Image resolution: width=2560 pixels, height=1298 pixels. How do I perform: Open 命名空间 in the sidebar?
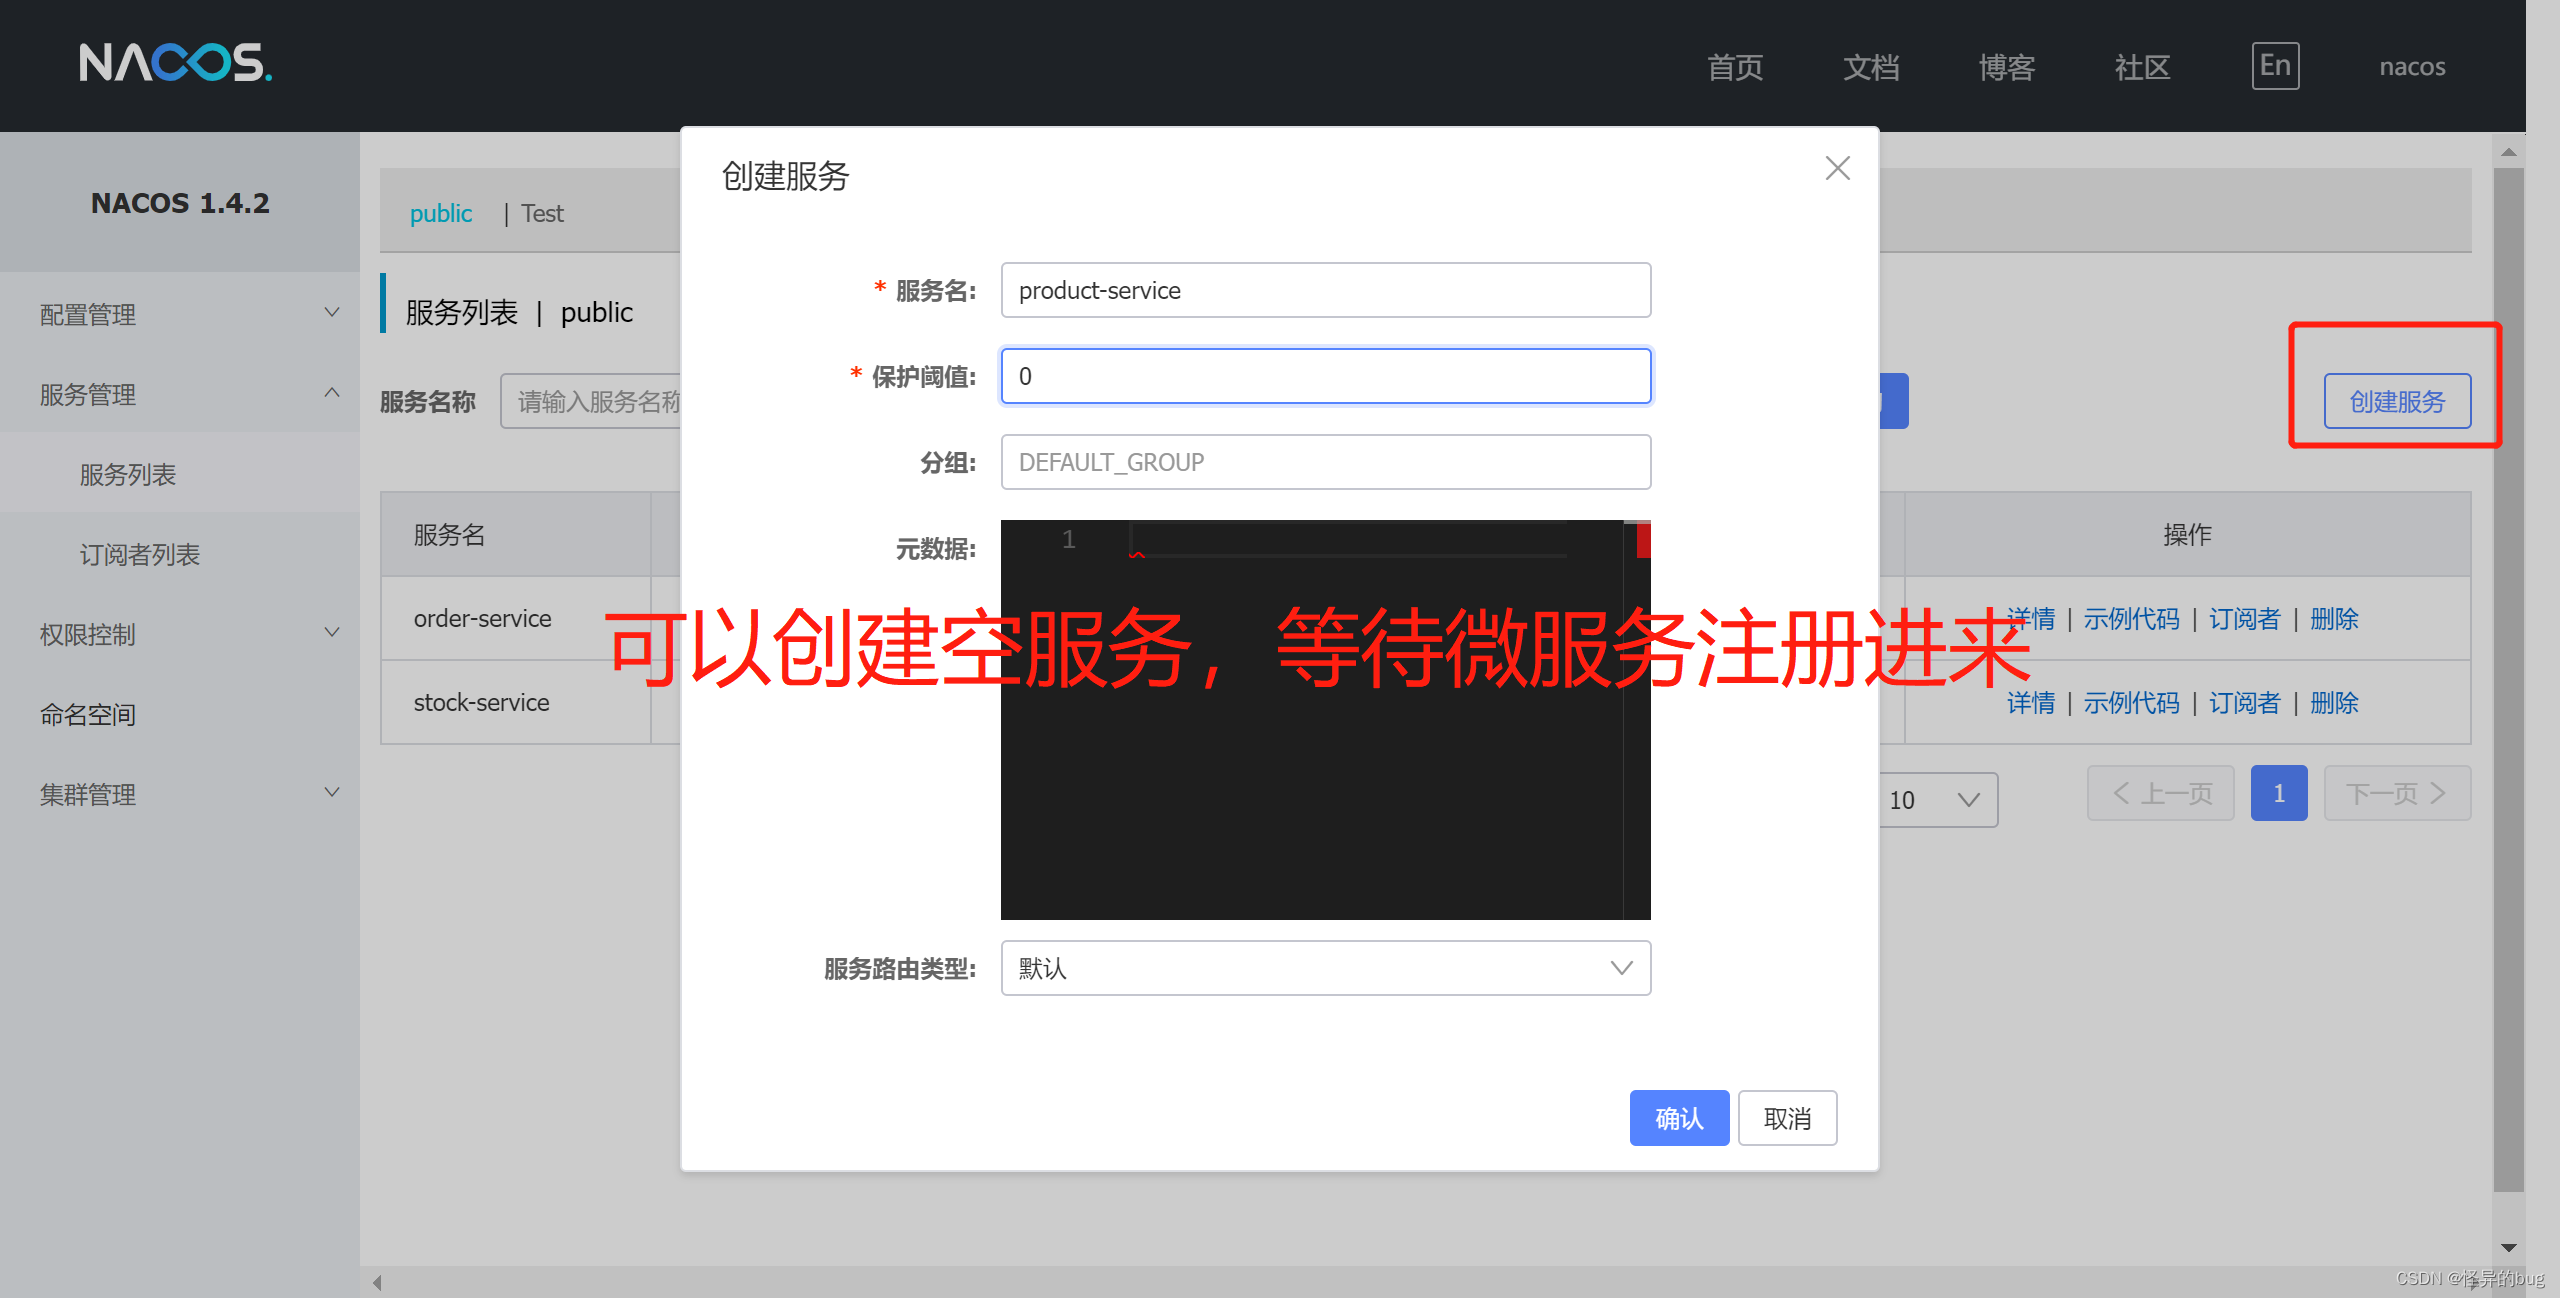tap(88, 714)
